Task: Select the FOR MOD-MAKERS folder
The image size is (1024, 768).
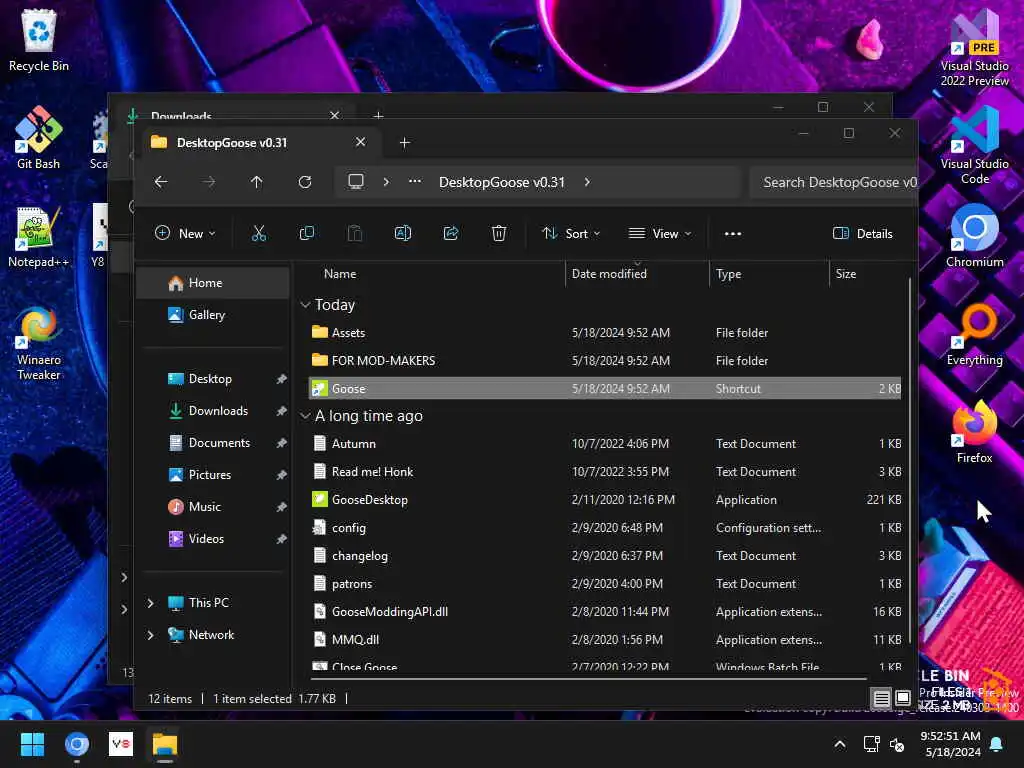Action: [604, 360]
